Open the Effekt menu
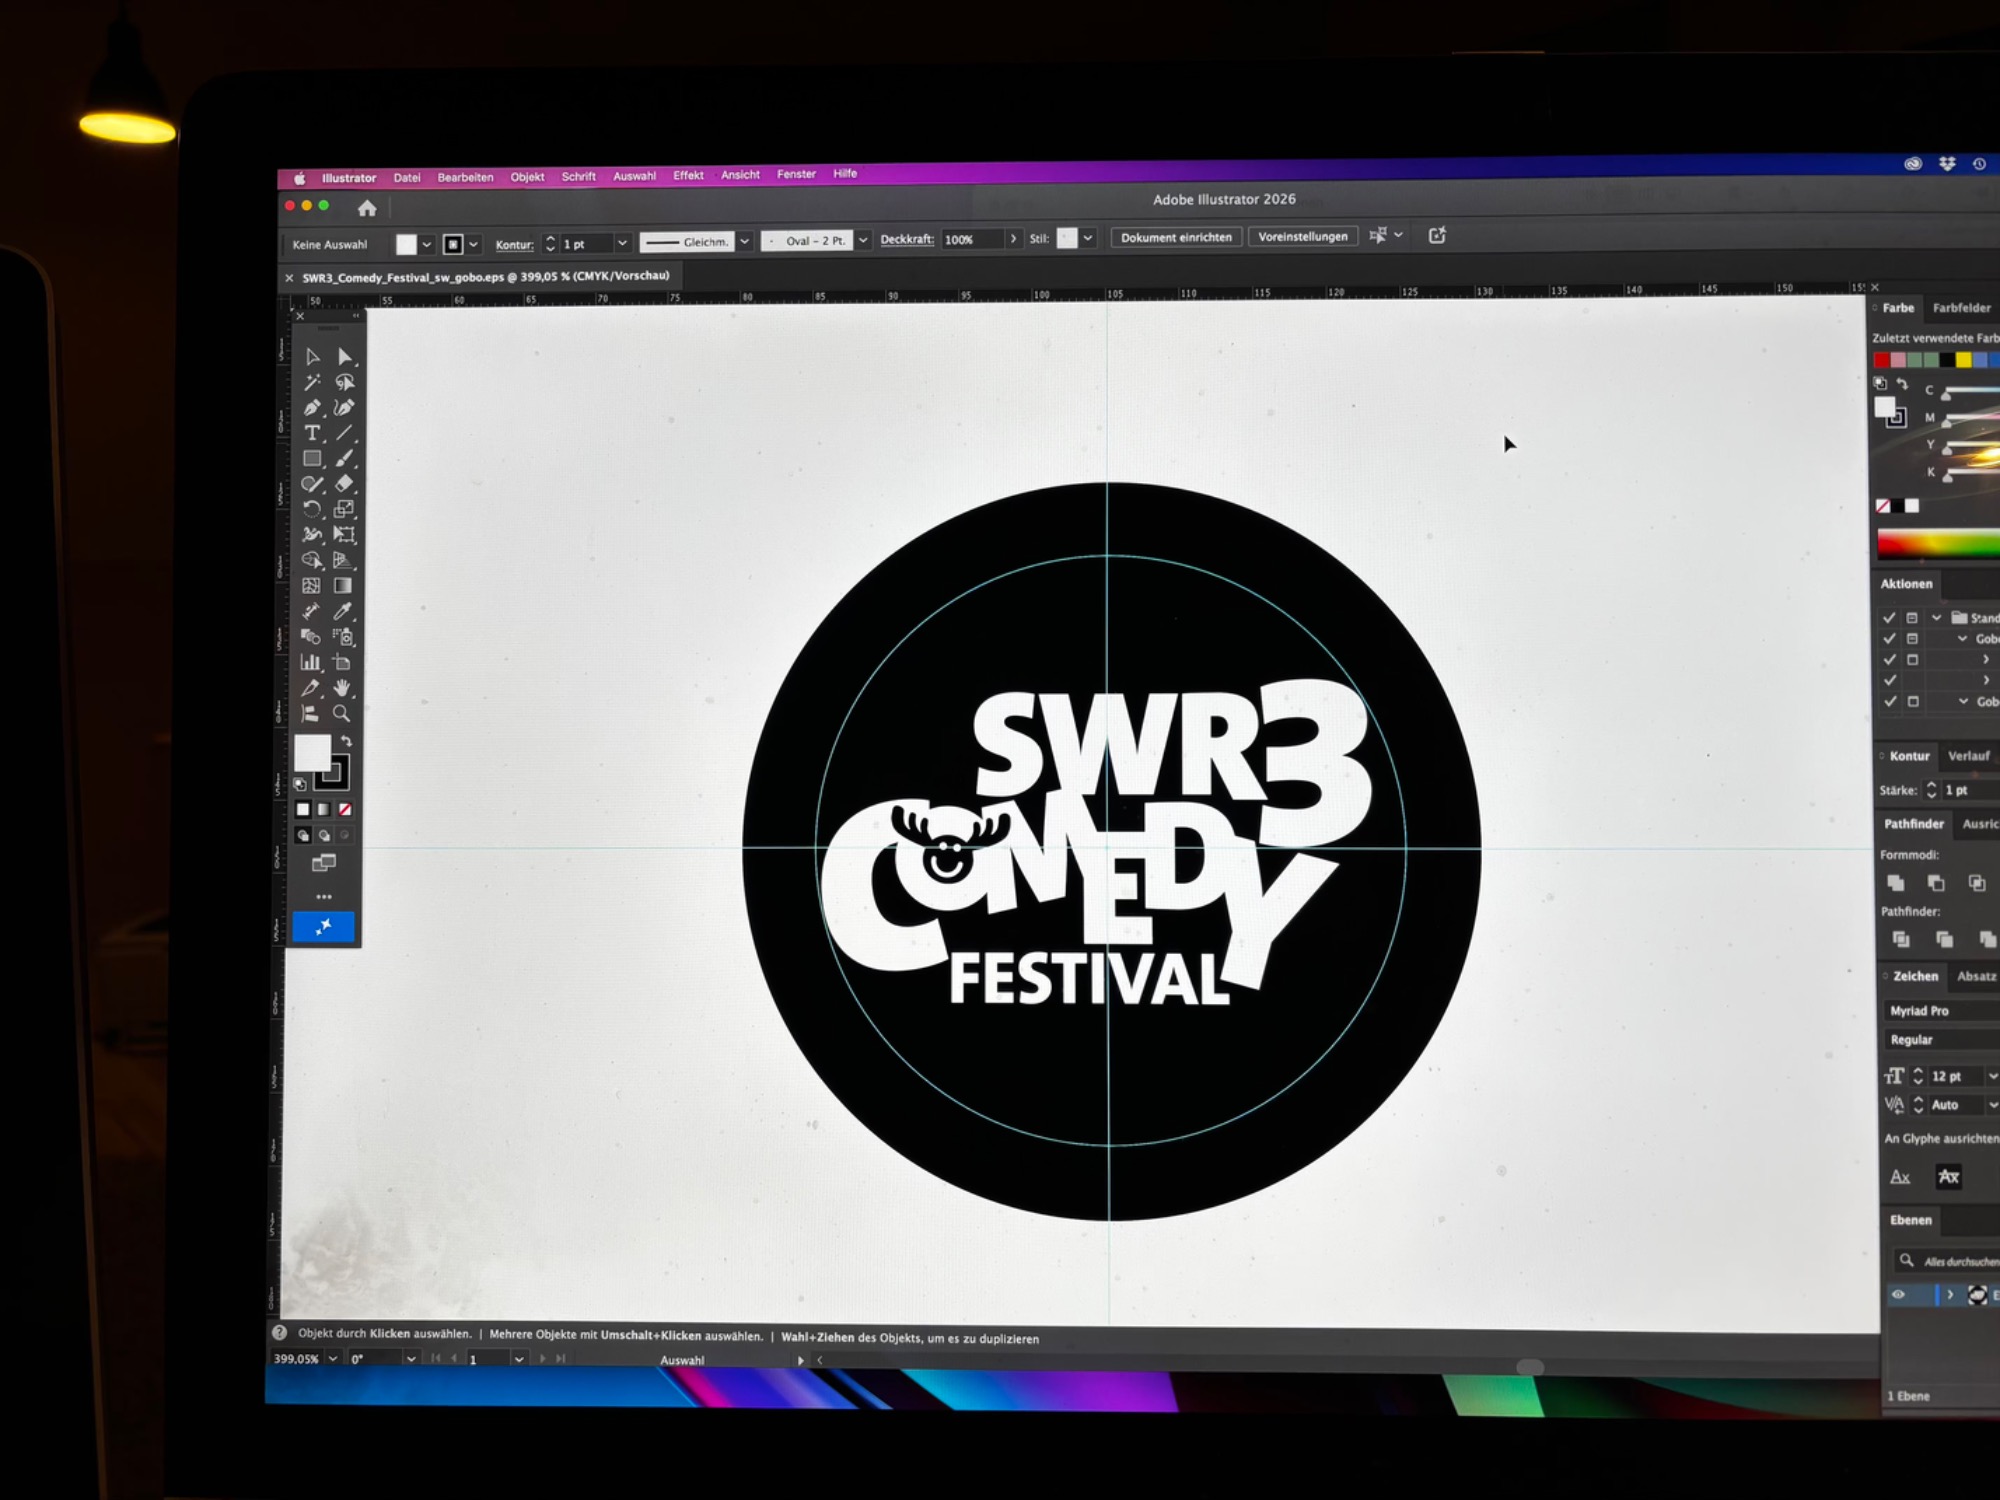The height and width of the screenshot is (1500, 2000). [688, 175]
